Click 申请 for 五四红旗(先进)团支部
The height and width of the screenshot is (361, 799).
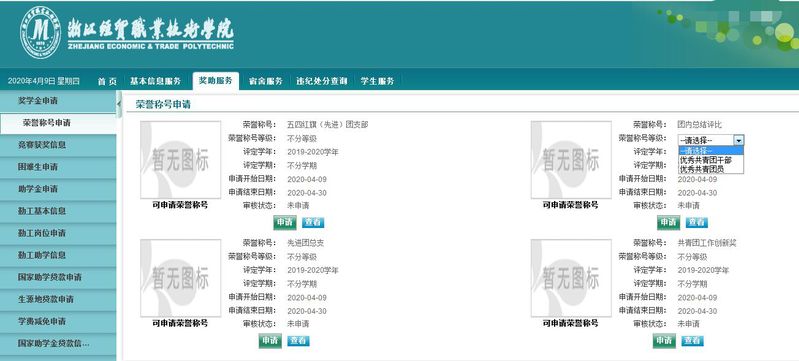(285, 222)
